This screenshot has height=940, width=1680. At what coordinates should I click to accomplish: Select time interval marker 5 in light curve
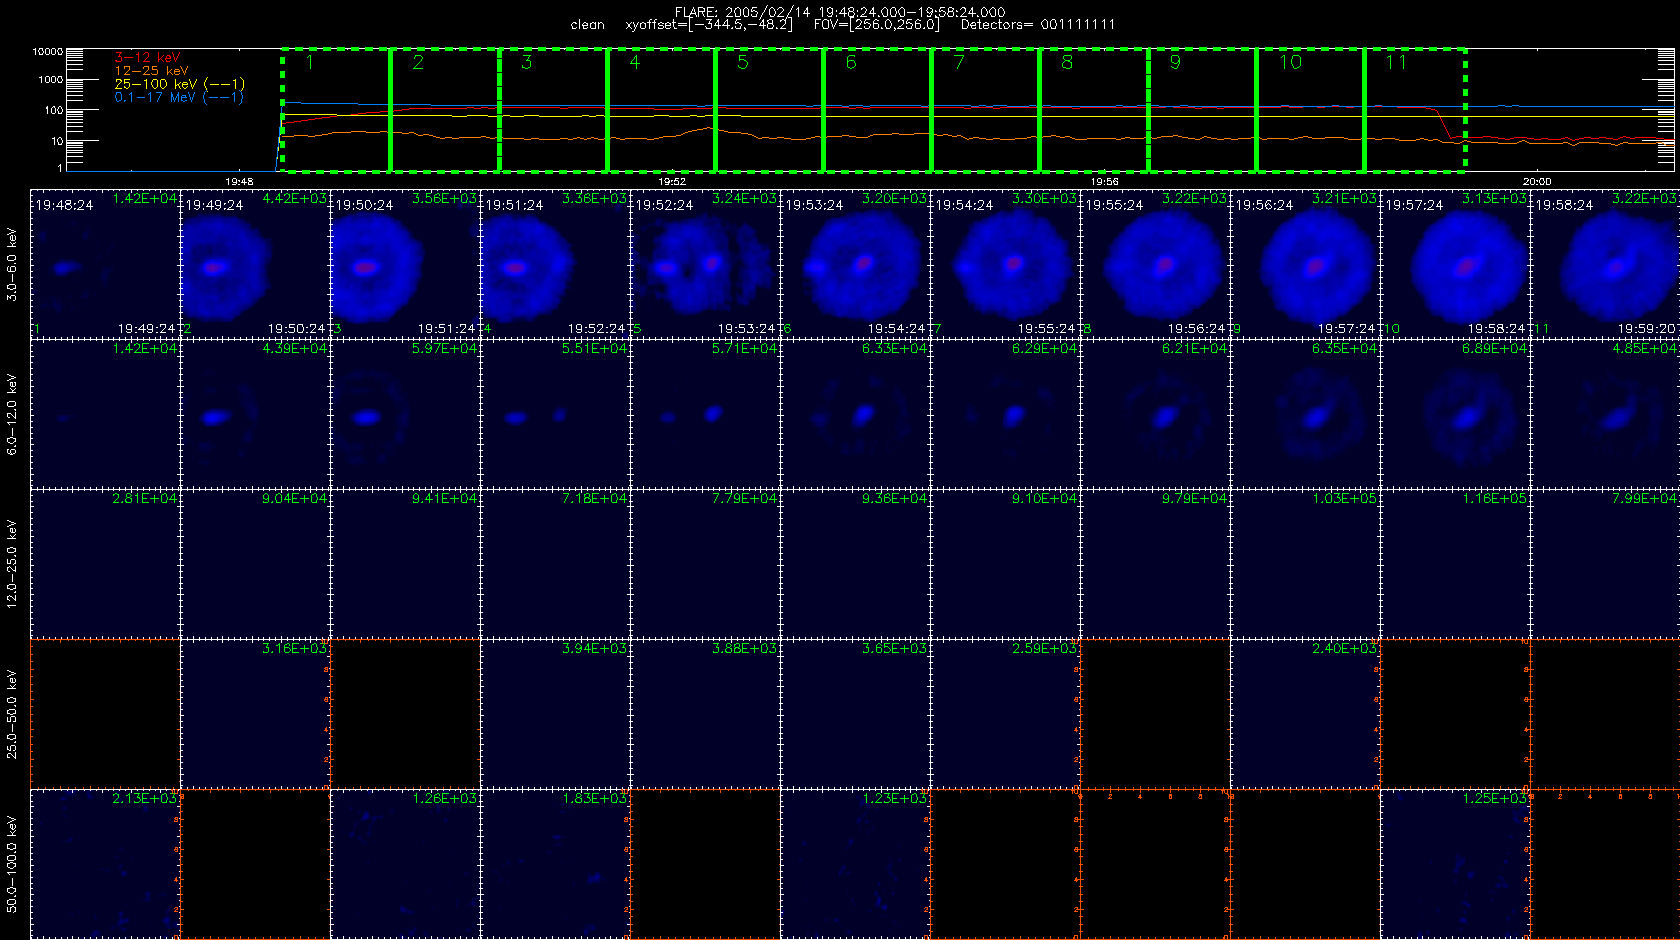(x=743, y=63)
